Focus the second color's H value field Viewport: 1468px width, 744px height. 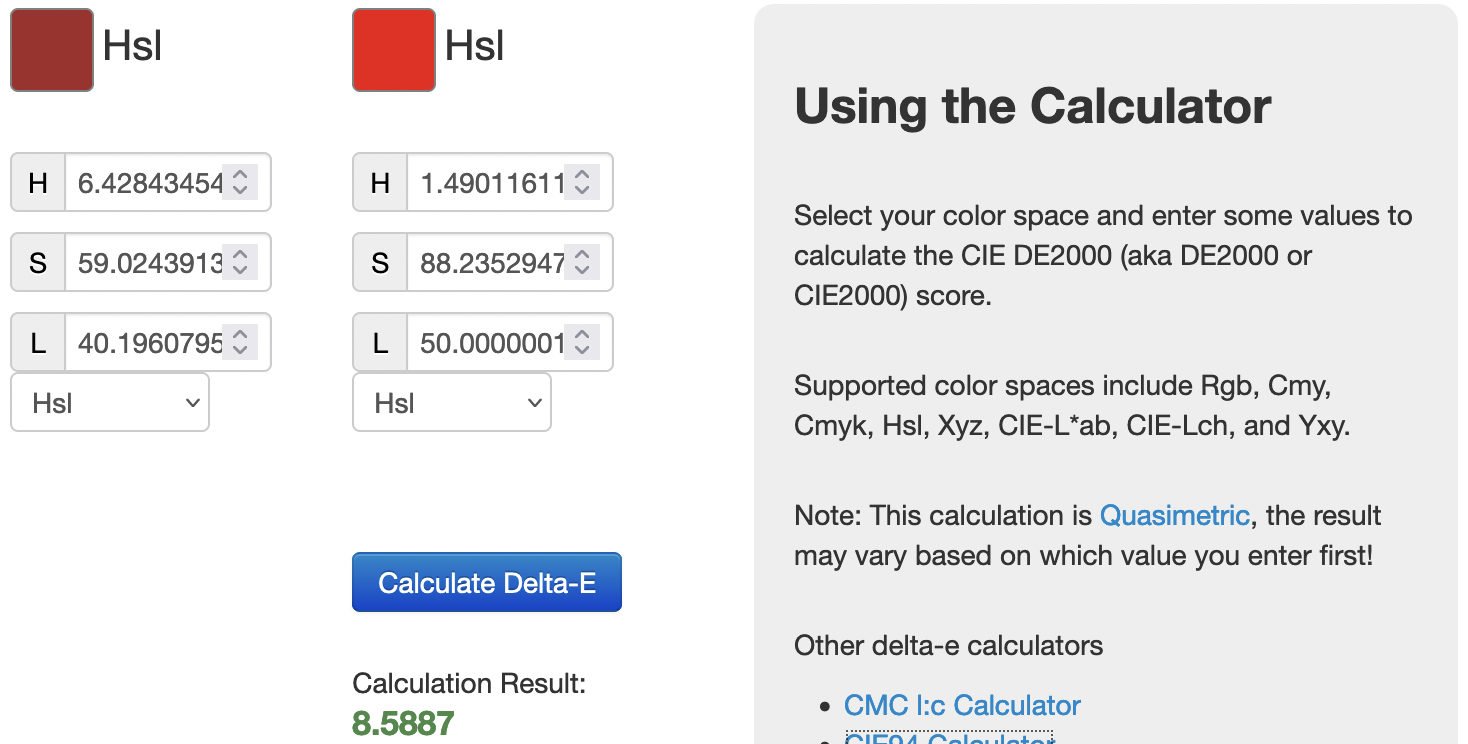point(490,183)
